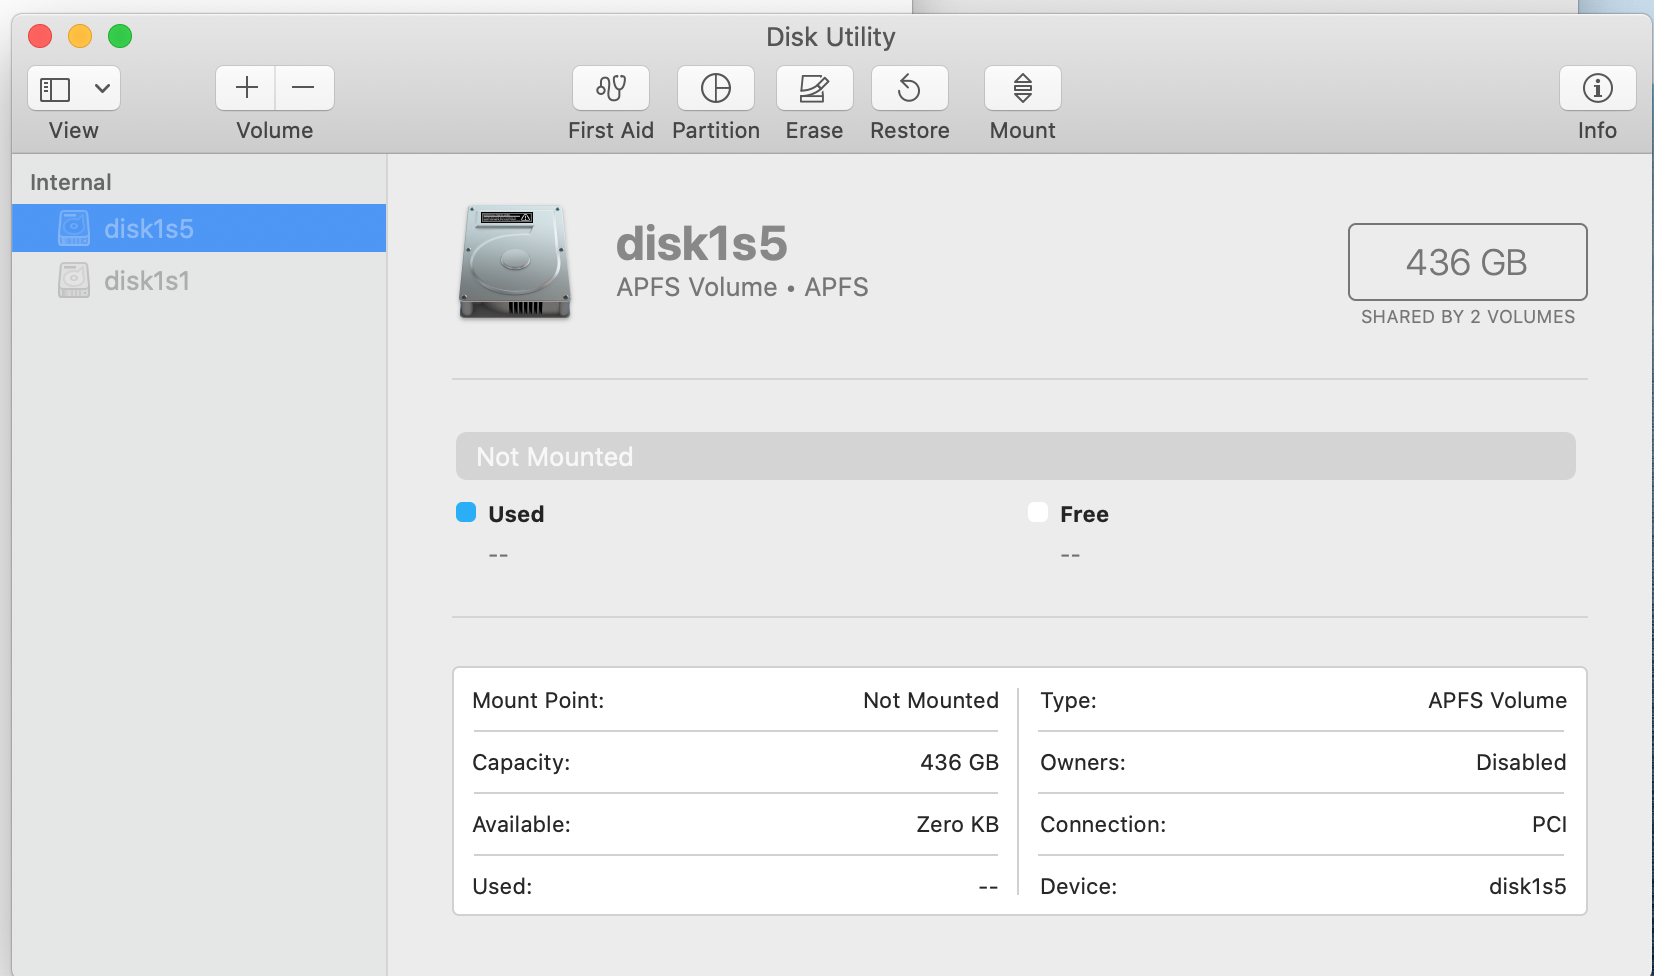Viewport: 1654px width, 976px height.
Task: Click the Connection PCI value
Action: (x=1549, y=824)
